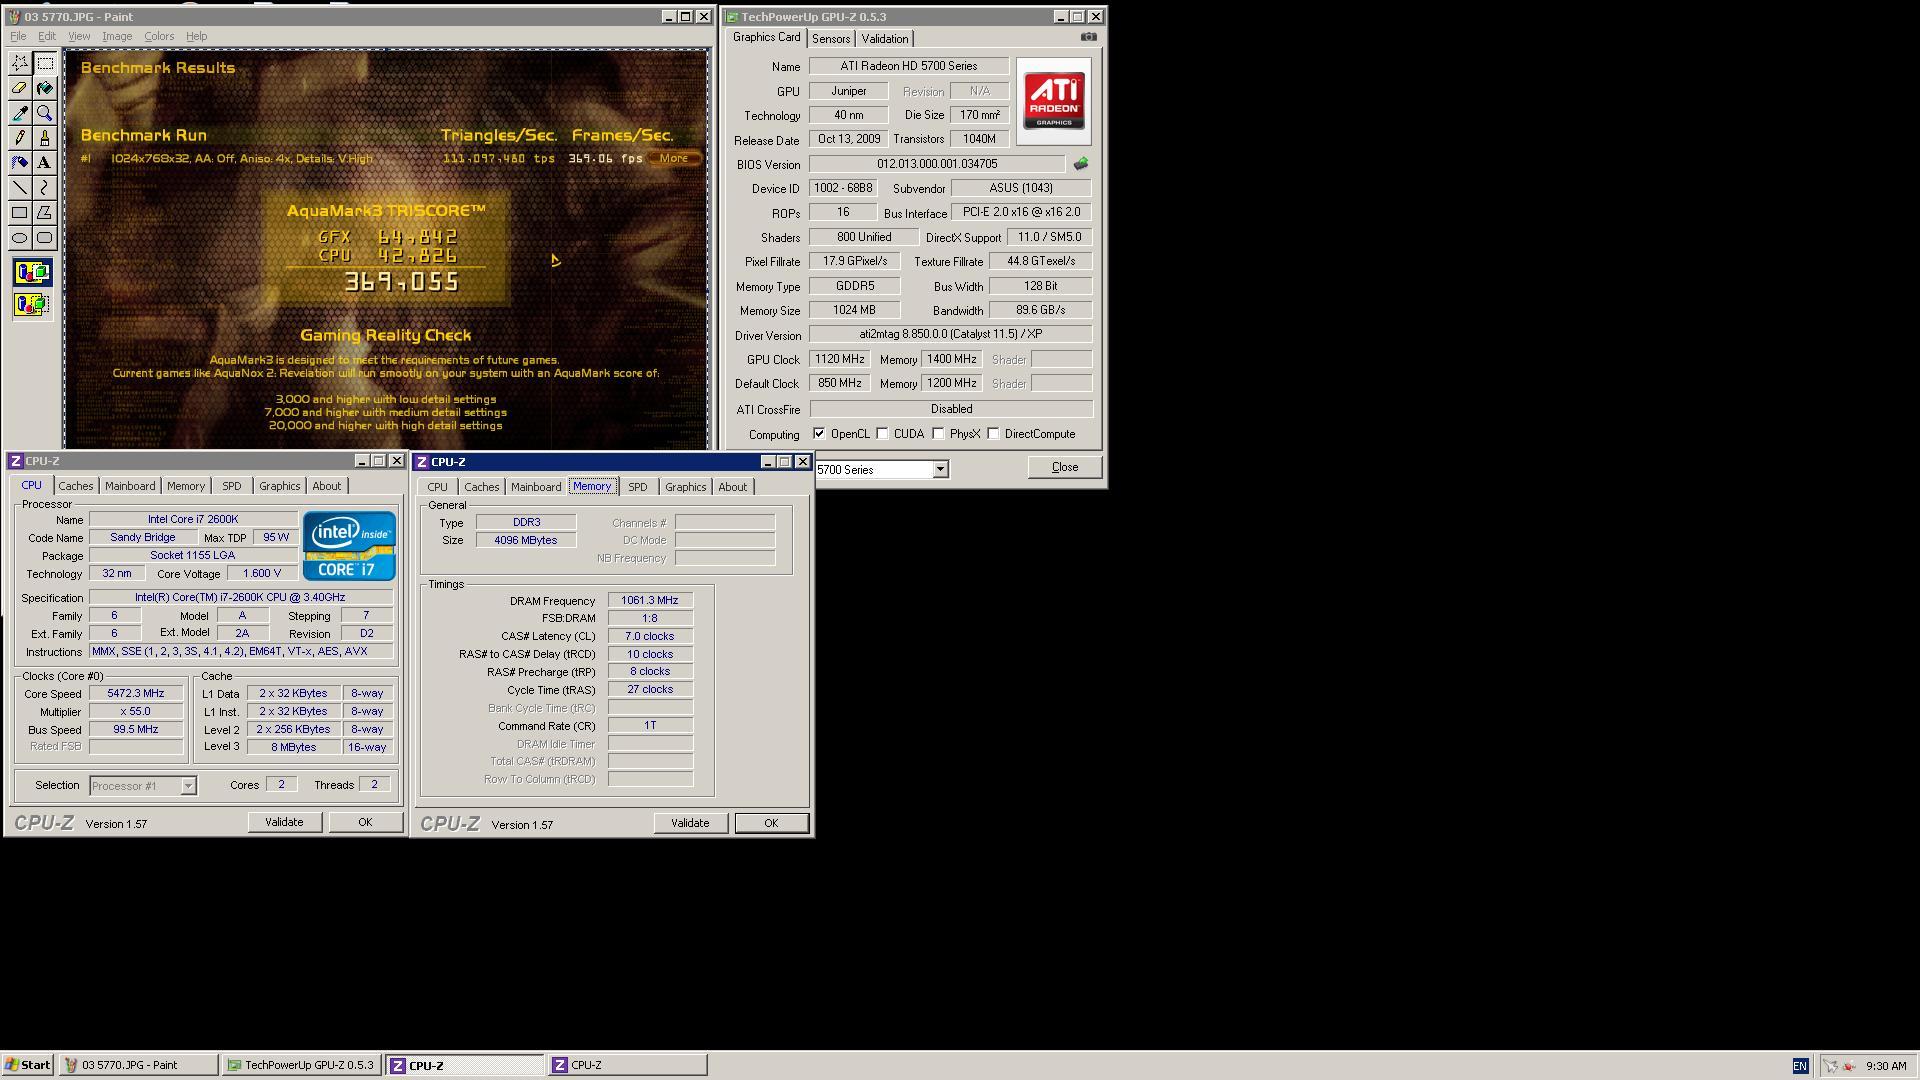Switch to 03 5770.JPG - Paint taskbar item
This screenshot has width=1920, height=1080.
(139, 1065)
